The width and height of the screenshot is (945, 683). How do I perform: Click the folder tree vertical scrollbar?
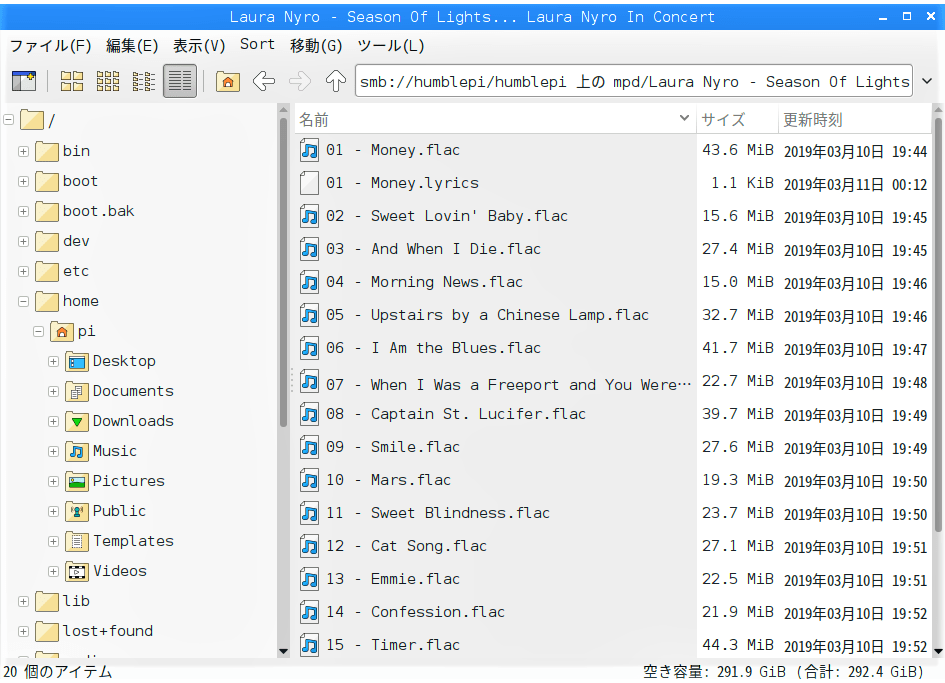283,271
